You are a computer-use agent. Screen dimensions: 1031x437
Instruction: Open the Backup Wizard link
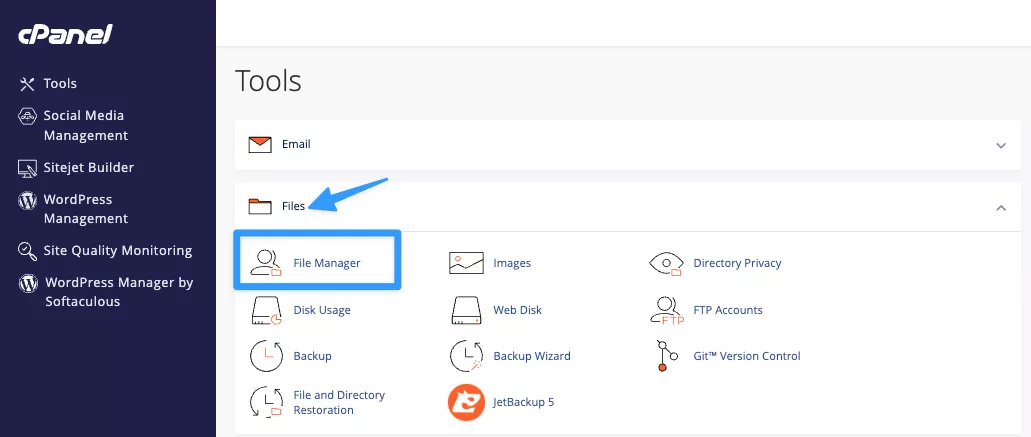[532, 356]
